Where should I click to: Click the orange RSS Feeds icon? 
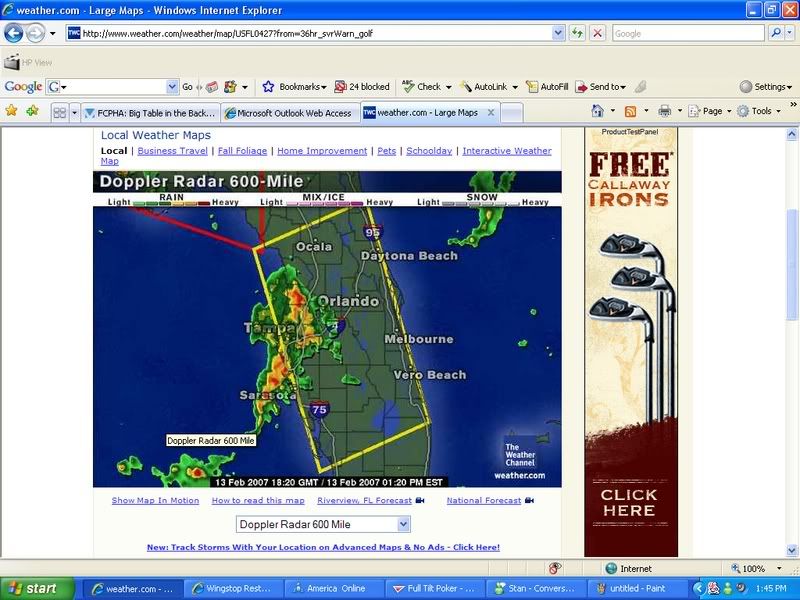click(631, 111)
